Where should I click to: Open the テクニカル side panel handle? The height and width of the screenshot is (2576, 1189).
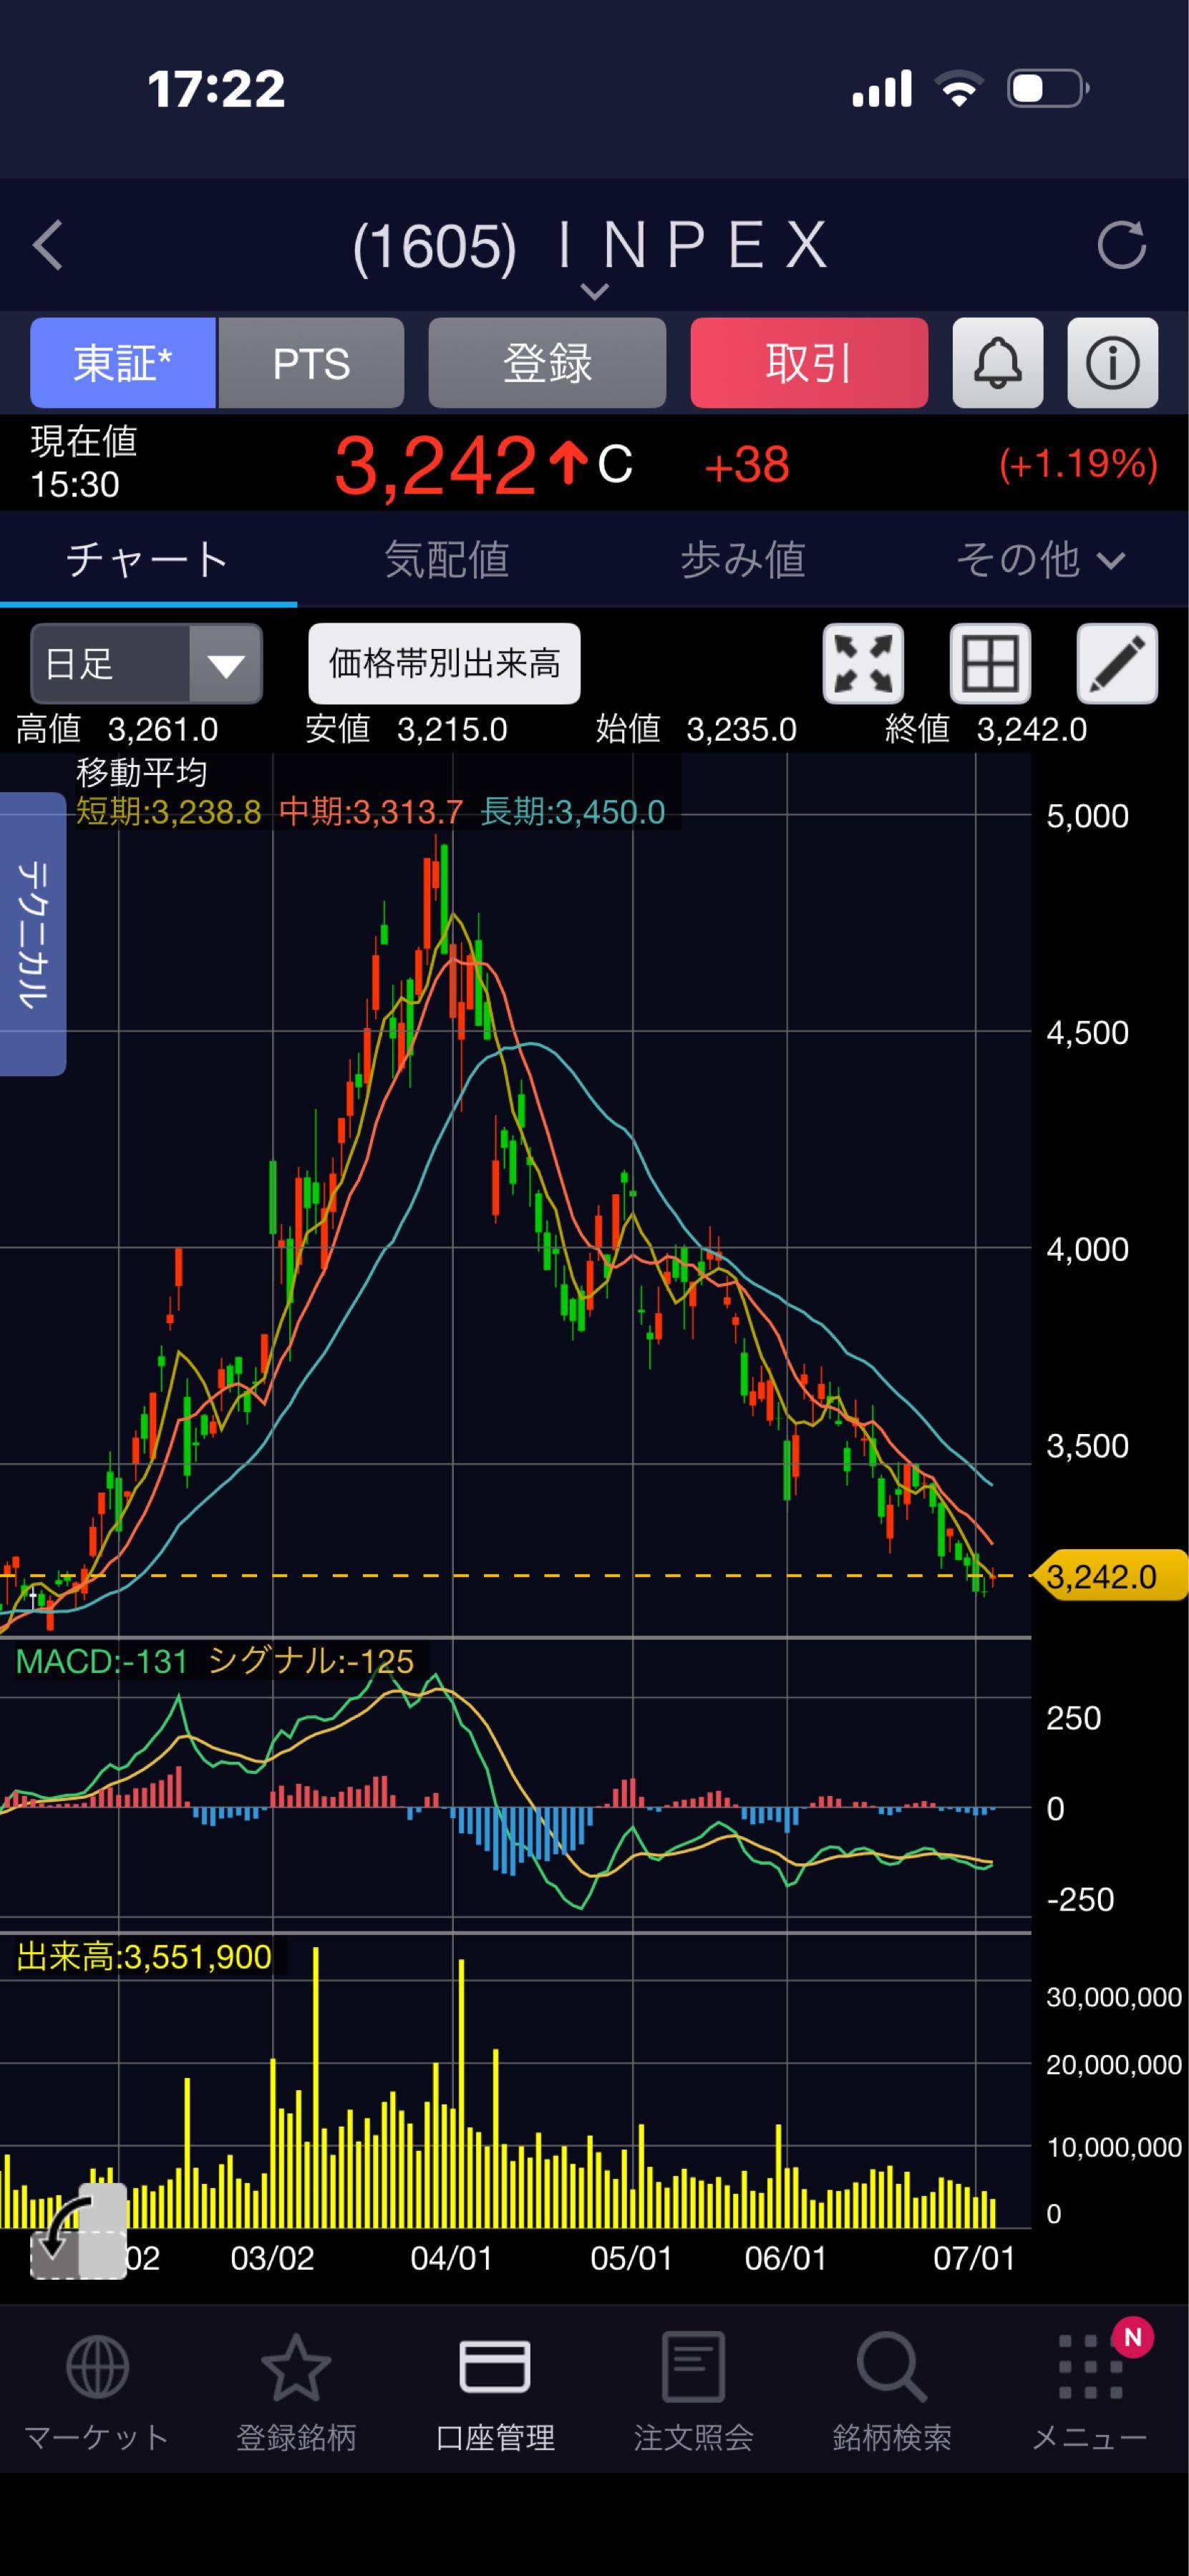click(33, 934)
